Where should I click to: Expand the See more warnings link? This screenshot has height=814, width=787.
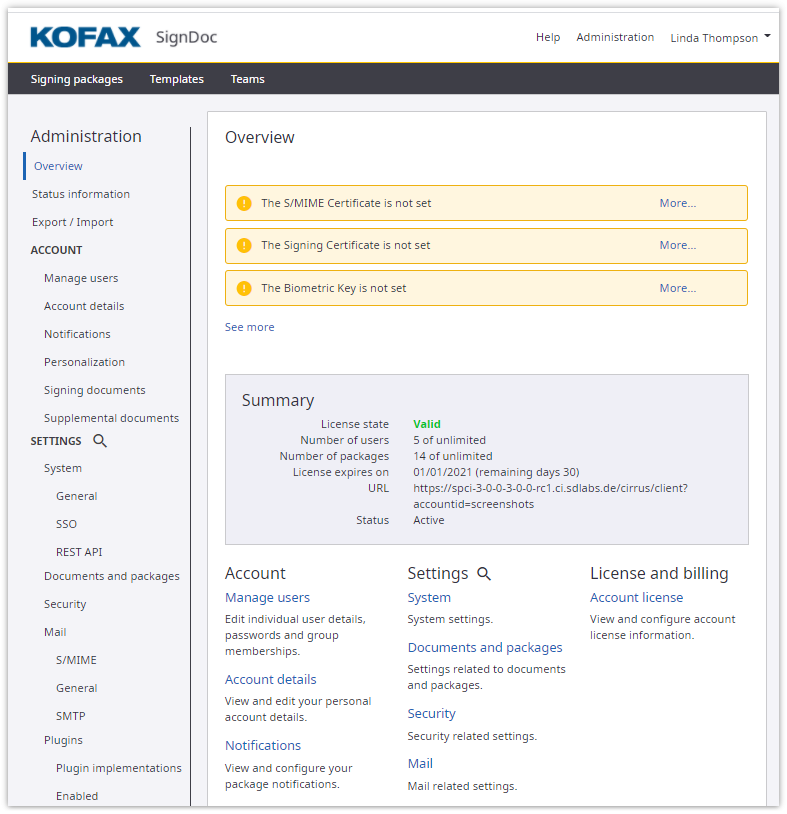click(249, 327)
